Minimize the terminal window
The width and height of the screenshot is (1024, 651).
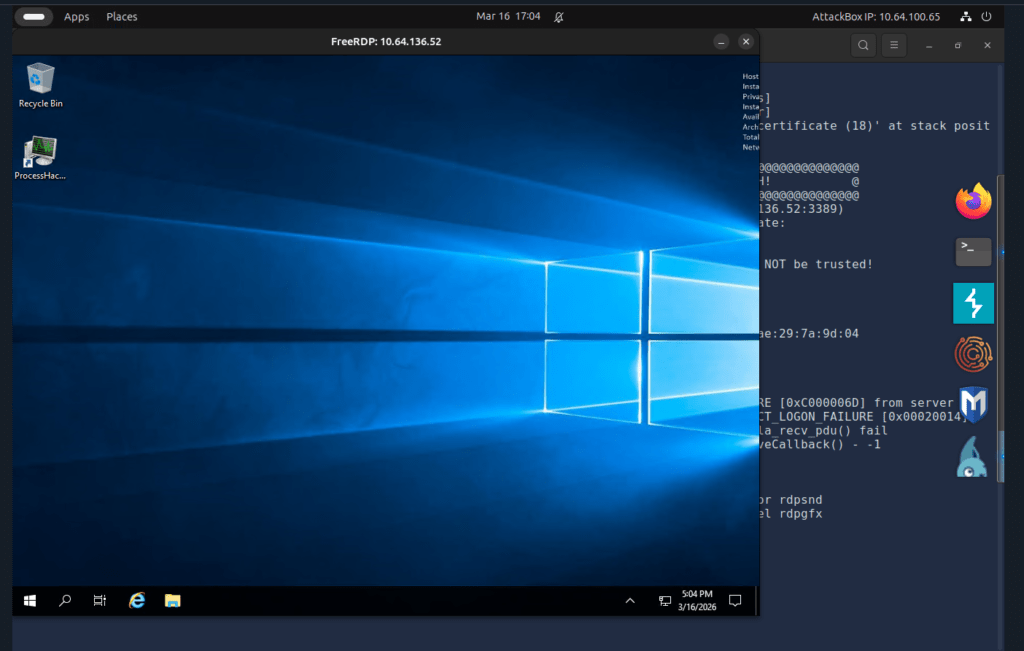point(929,46)
